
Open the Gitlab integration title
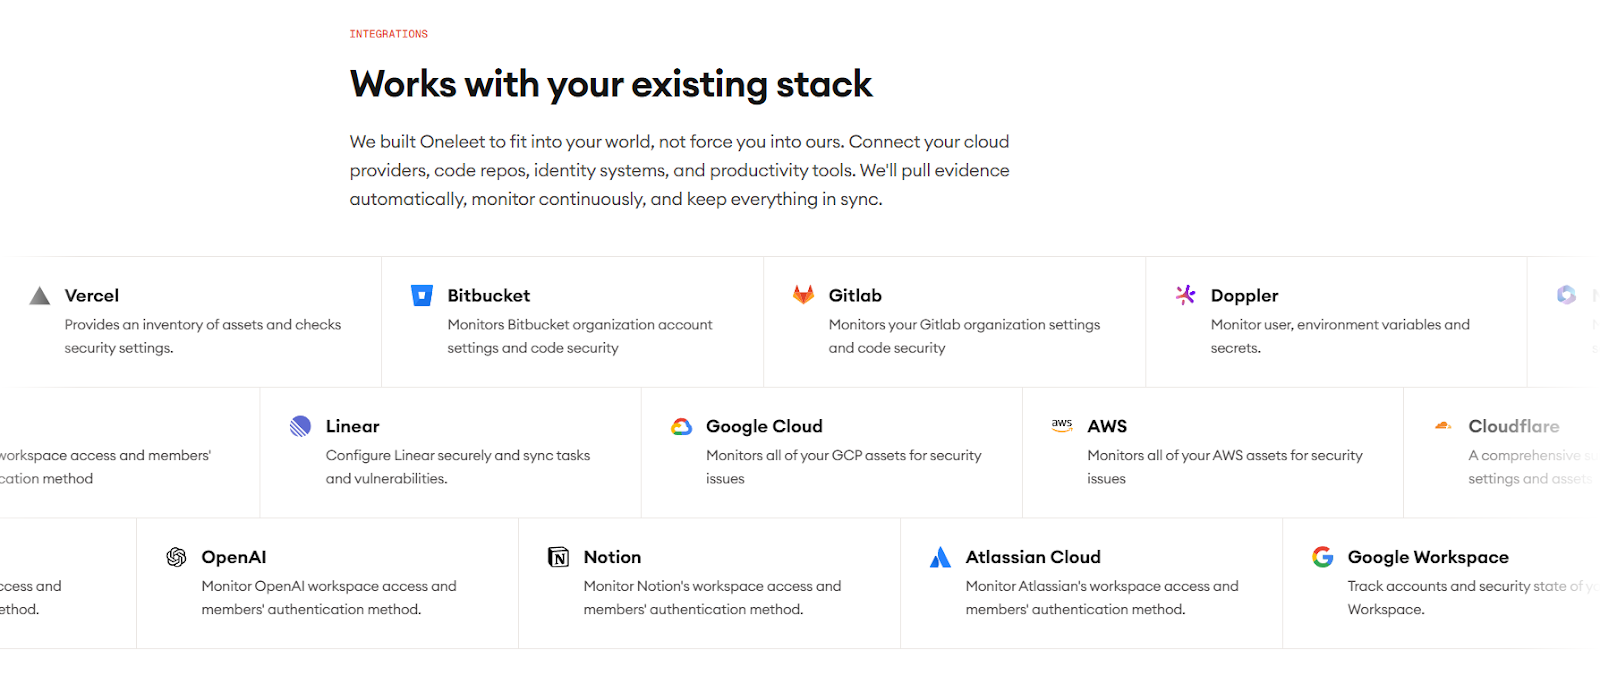[x=855, y=296]
